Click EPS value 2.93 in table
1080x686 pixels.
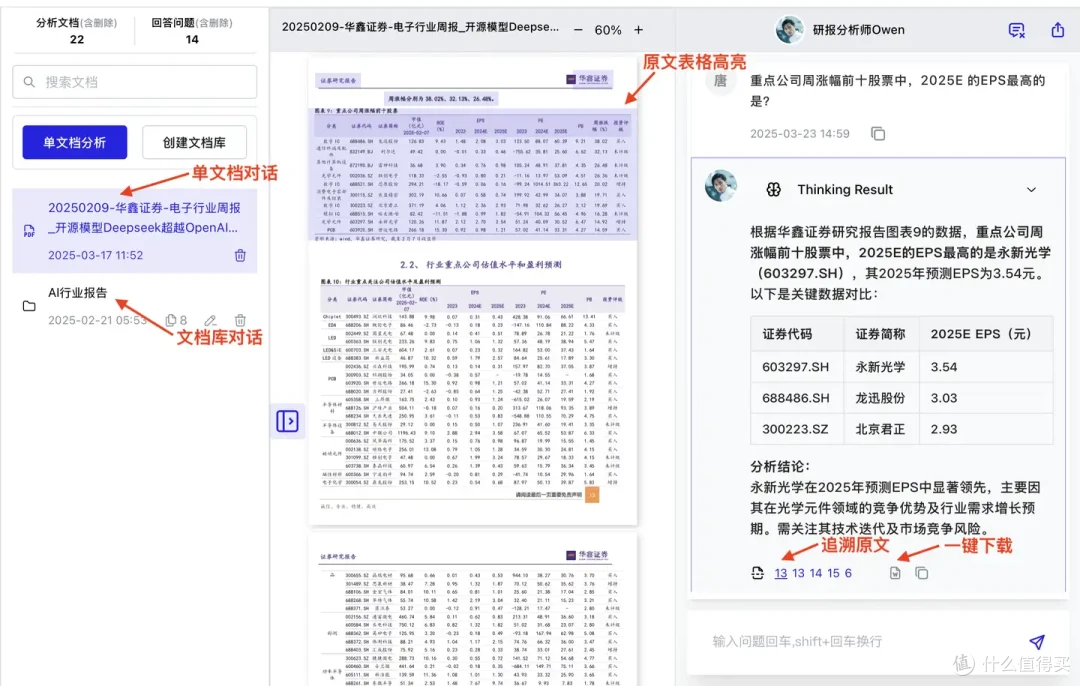point(944,429)
